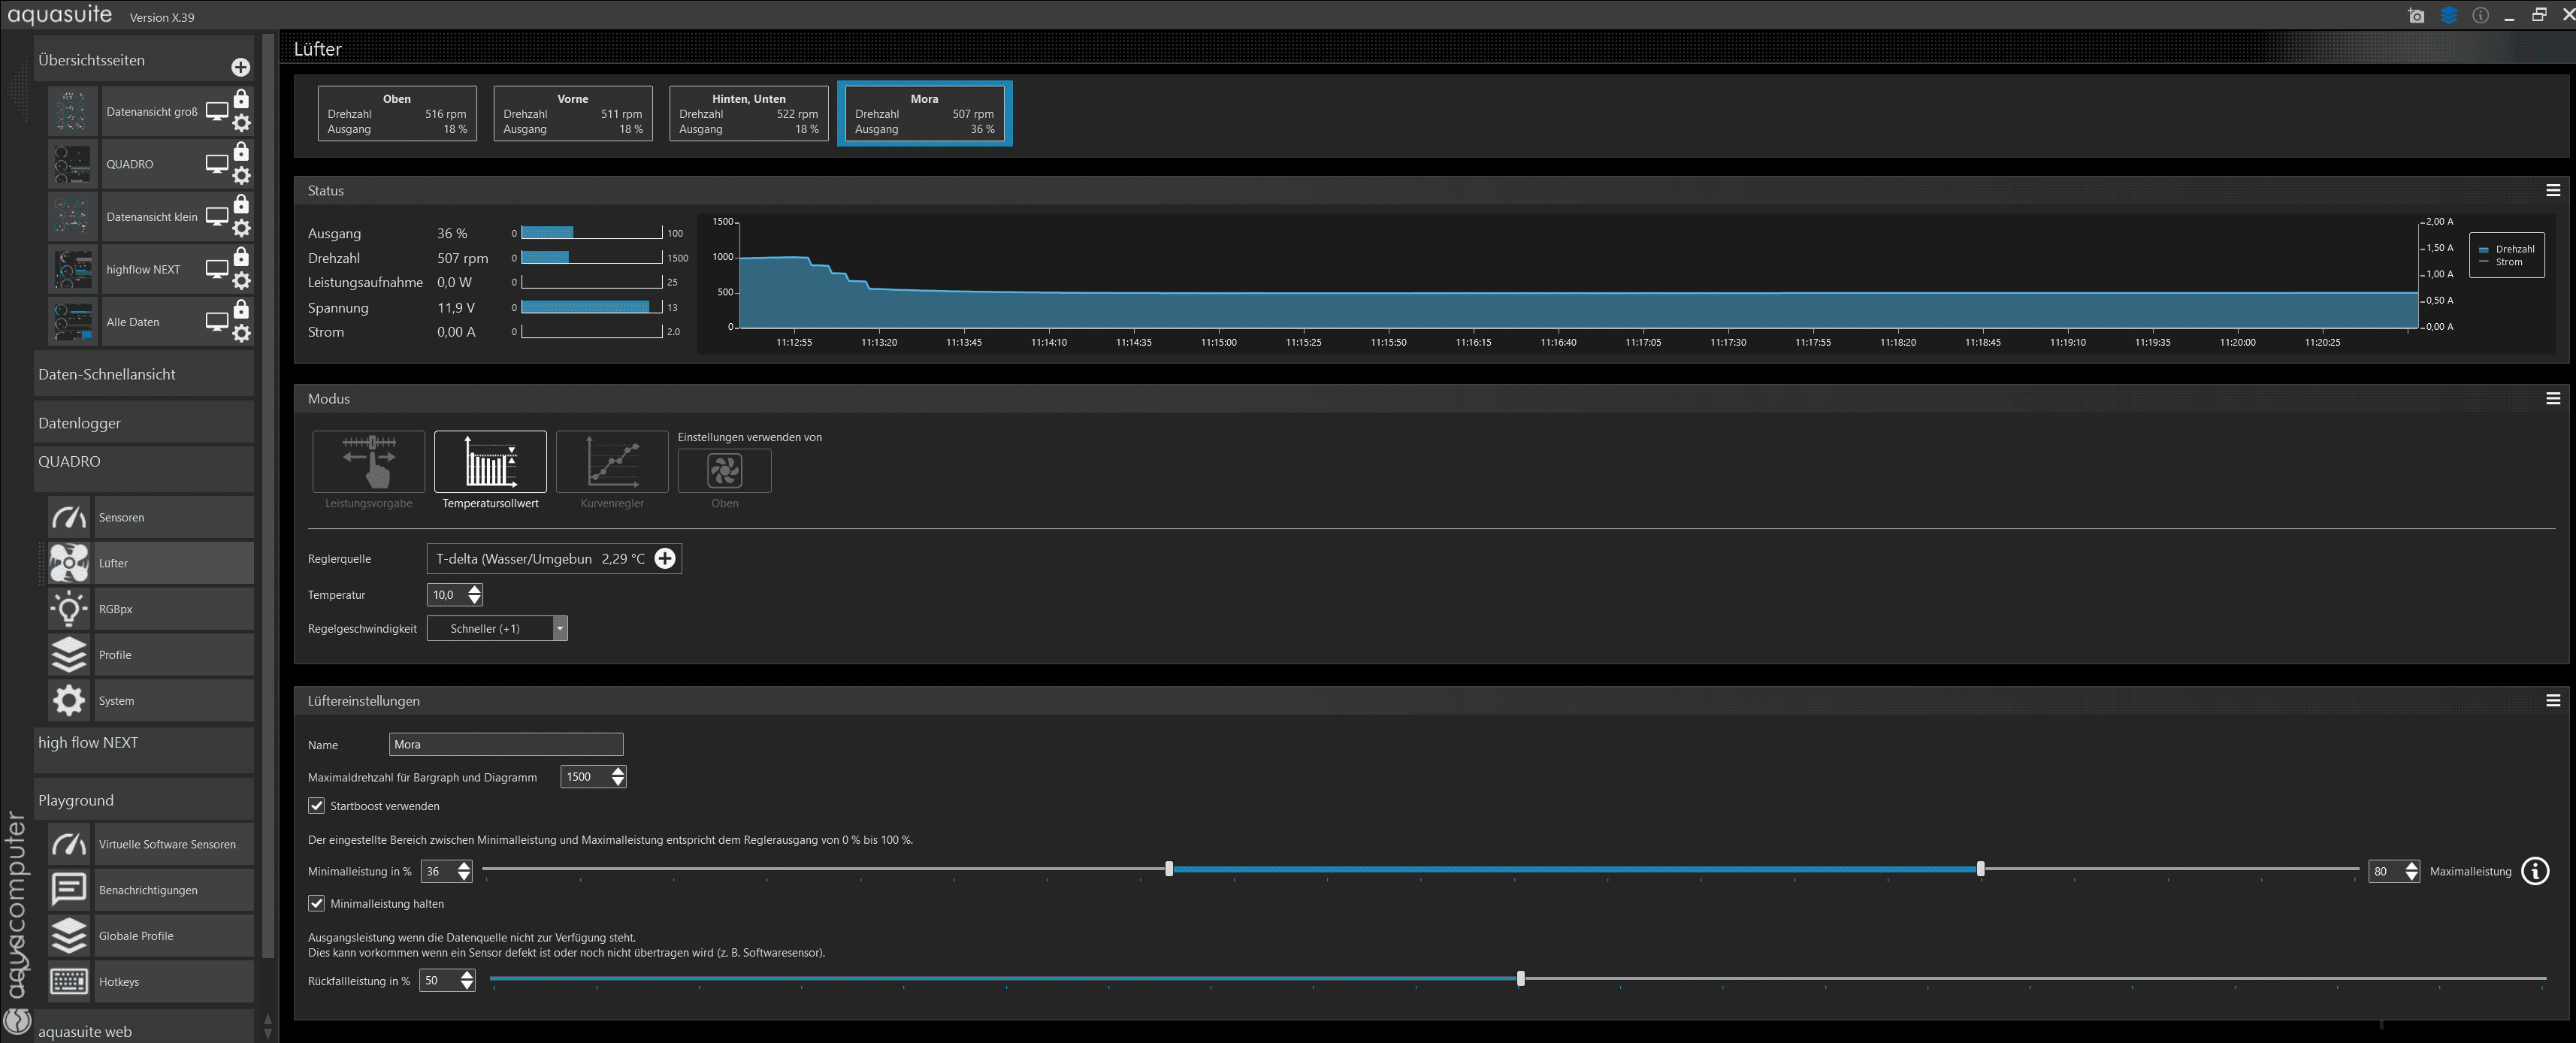Select the Mora fan tab
Image resolution: width=2576 pixels, height=1043 pixels.
(x=925, y=113)
